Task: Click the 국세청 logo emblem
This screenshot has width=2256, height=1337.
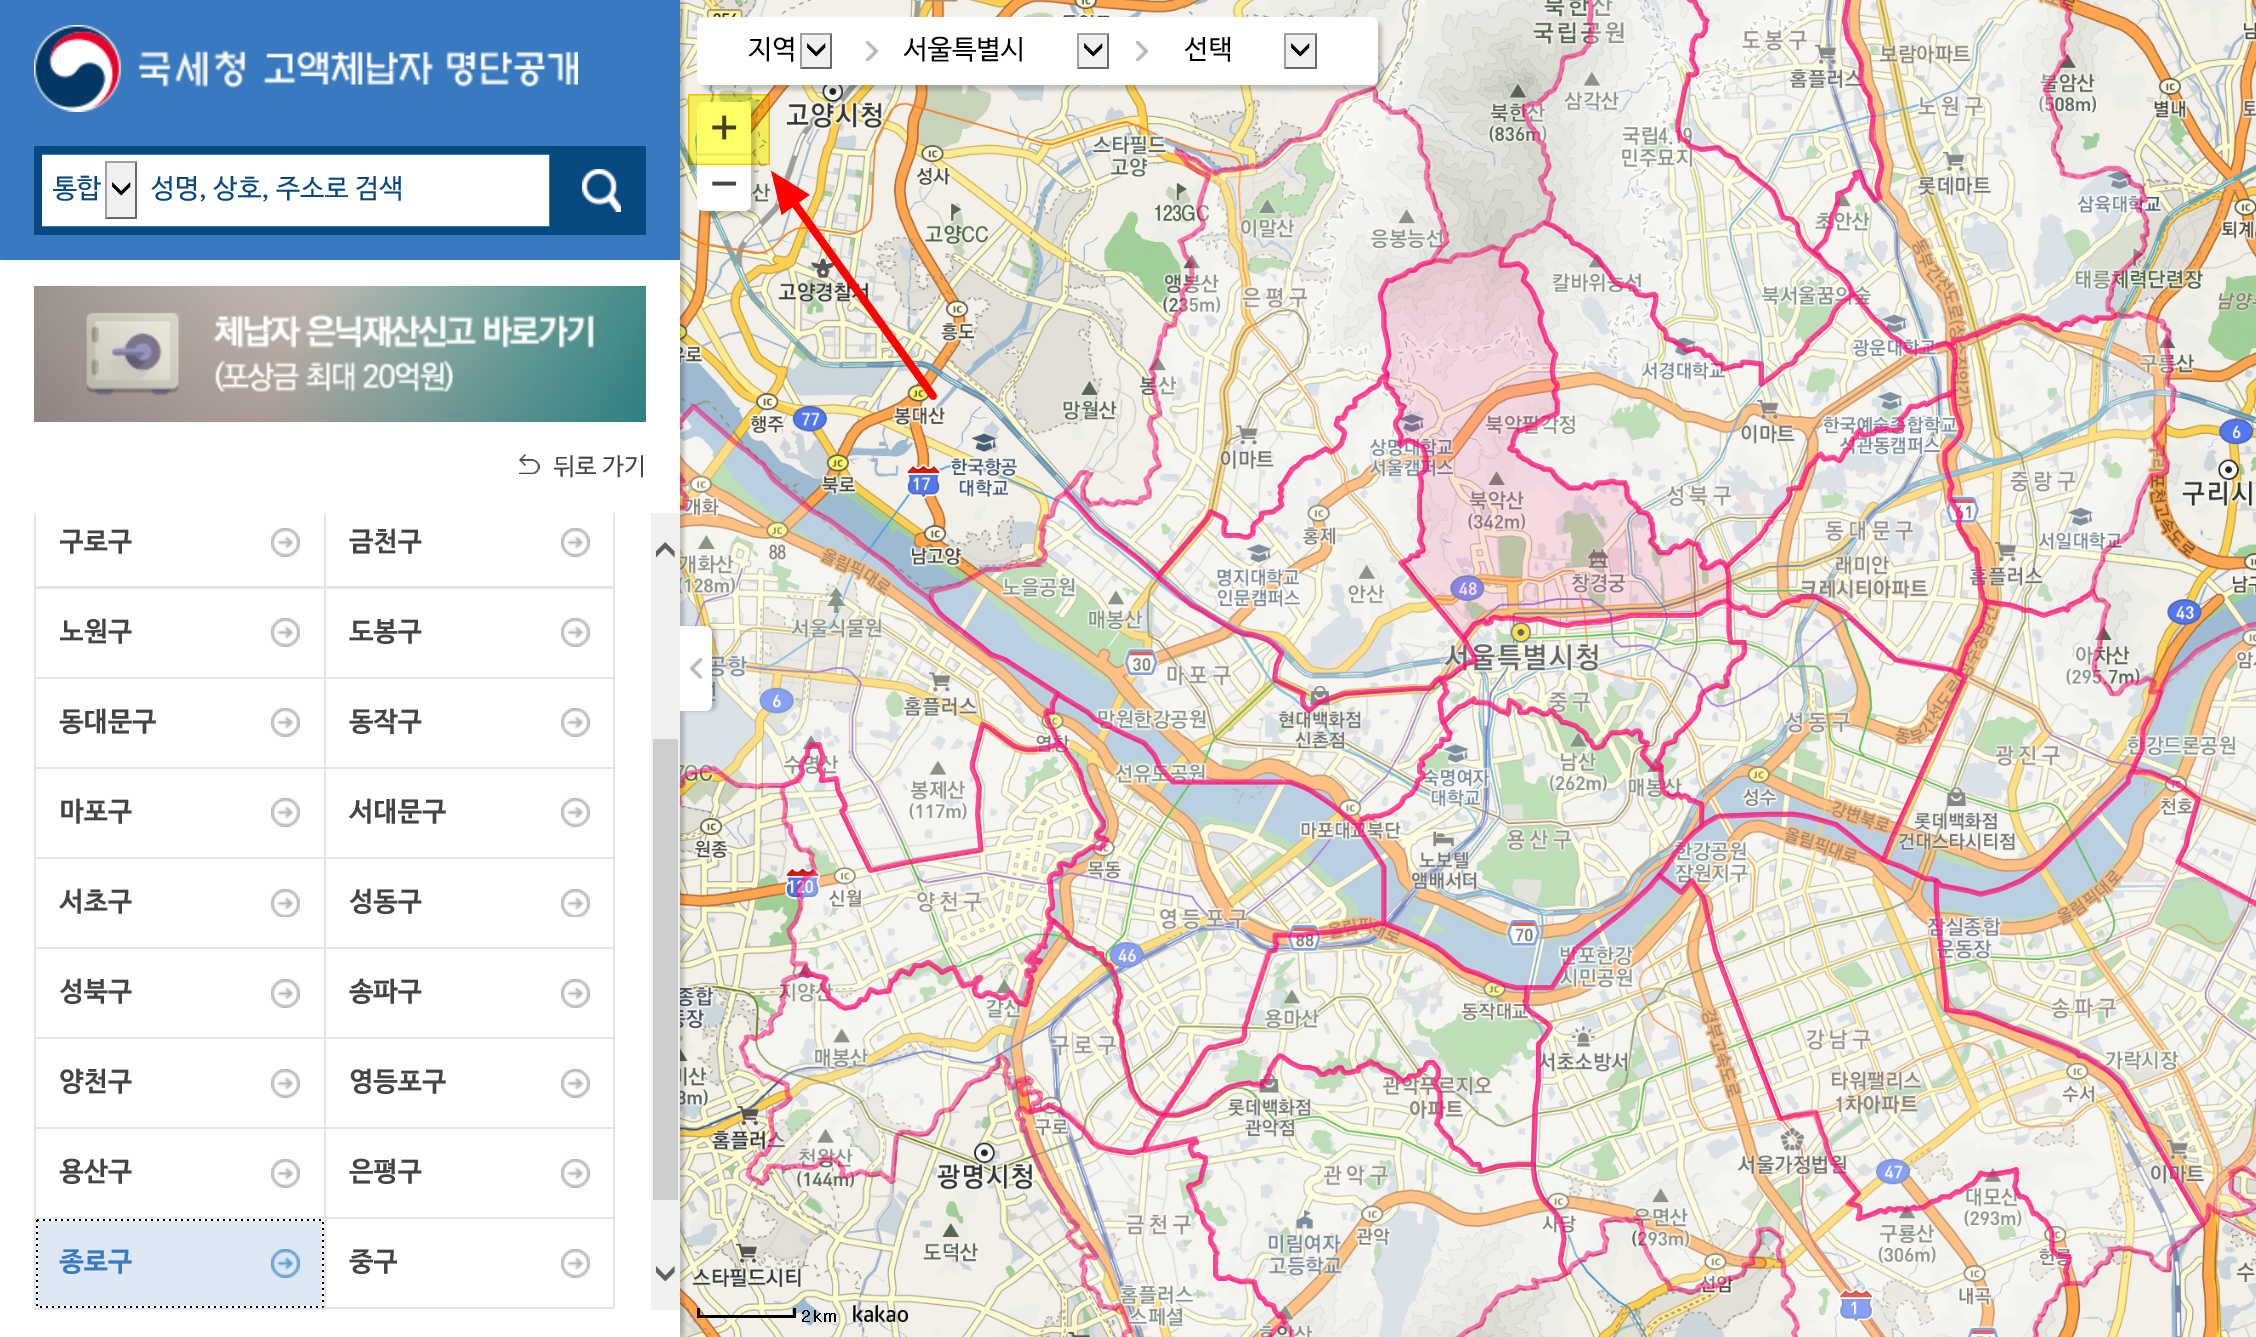Action: (x=77, y=68)
